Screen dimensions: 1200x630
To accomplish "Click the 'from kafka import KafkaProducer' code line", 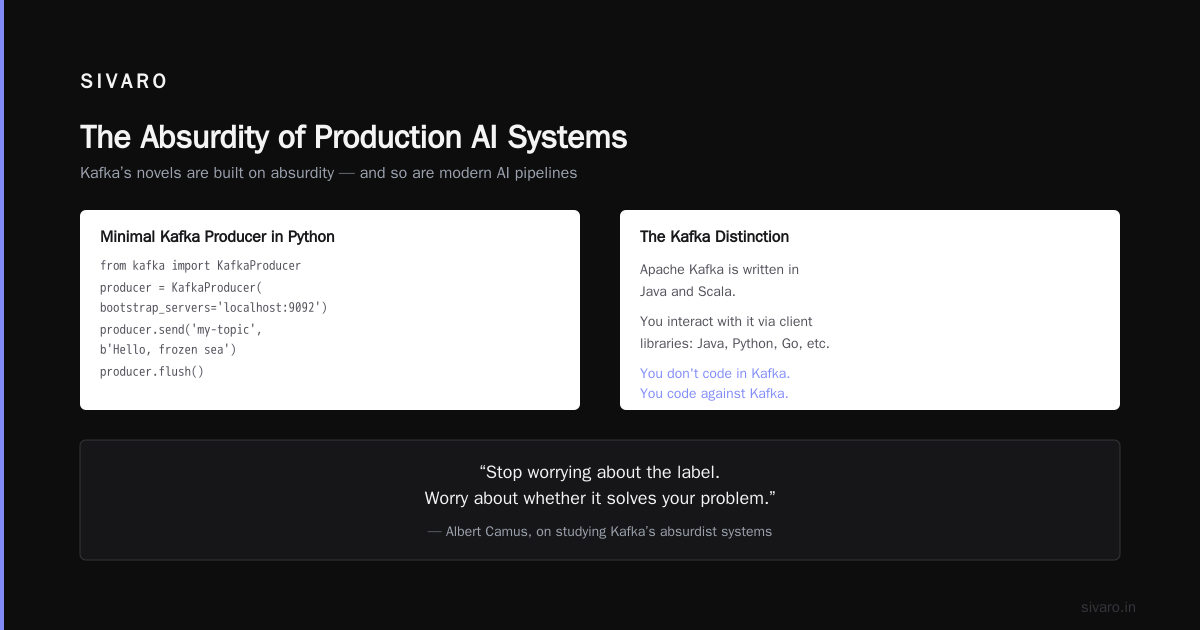I will (200, 266).
